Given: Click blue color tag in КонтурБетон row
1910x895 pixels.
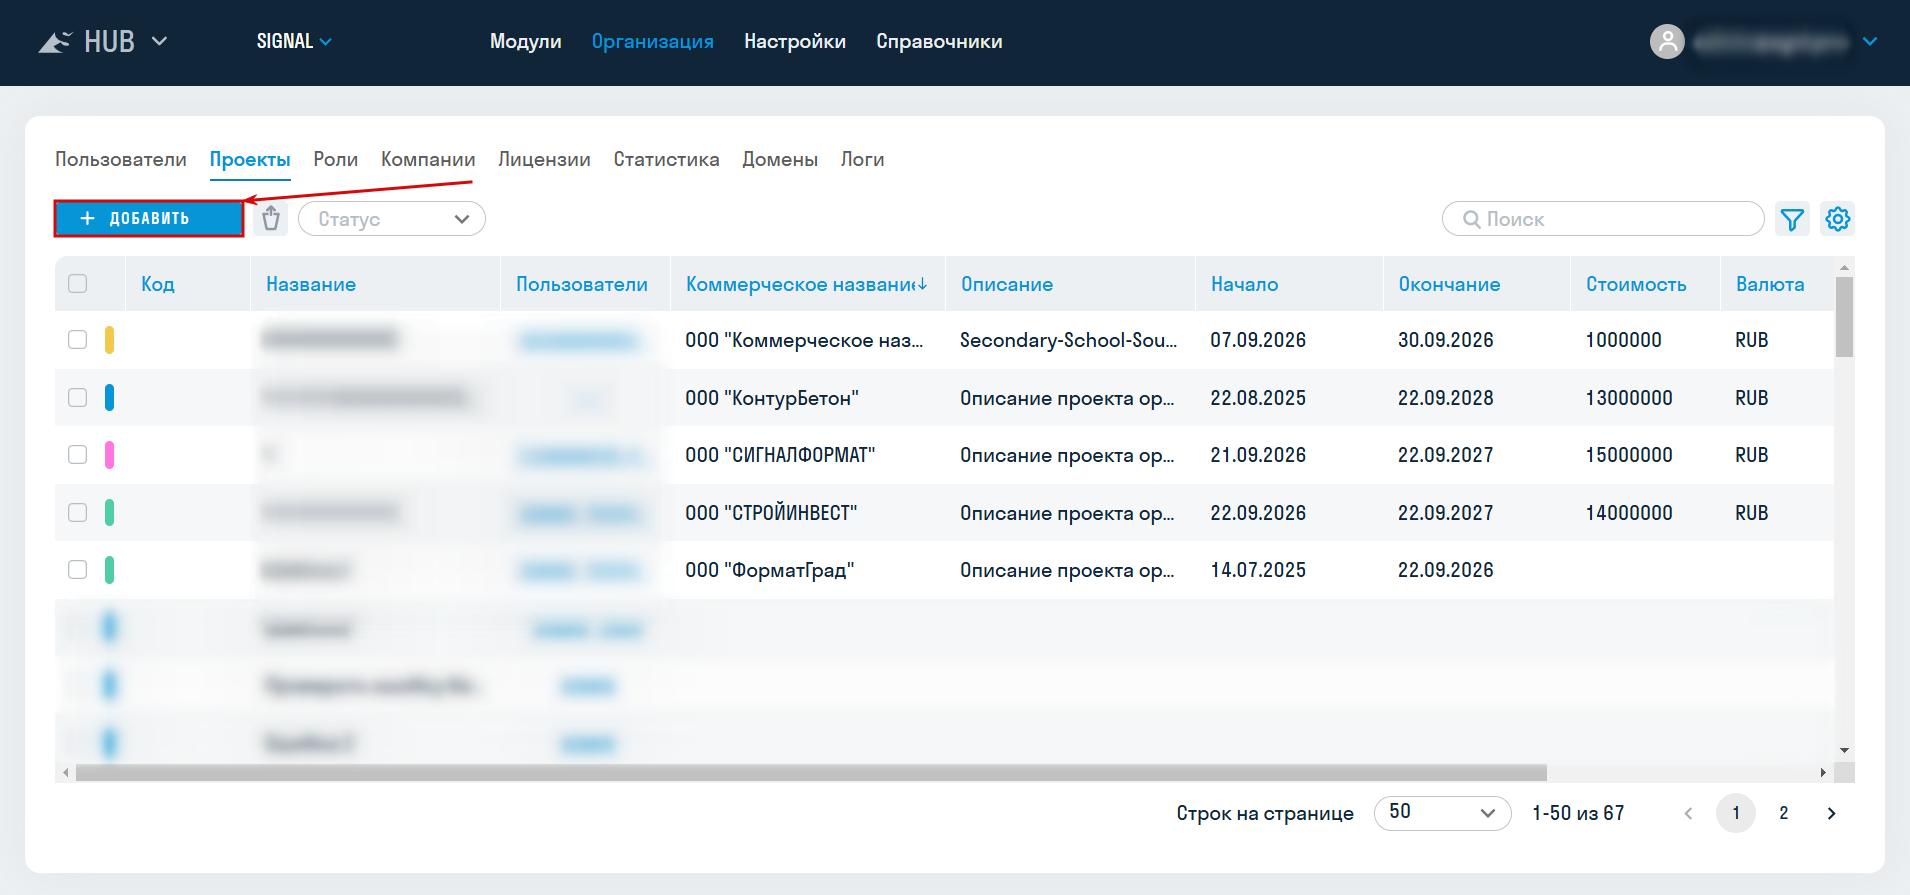Looking at the screenshot, I should click(109, 398).
